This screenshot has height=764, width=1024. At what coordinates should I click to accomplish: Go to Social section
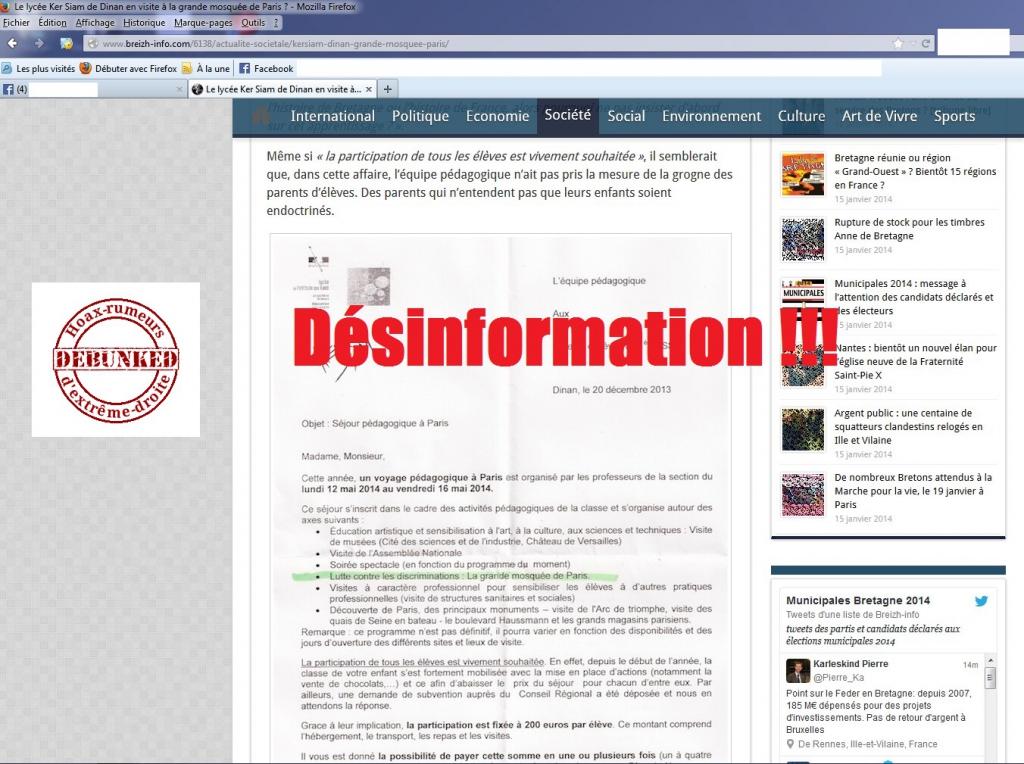626,116
